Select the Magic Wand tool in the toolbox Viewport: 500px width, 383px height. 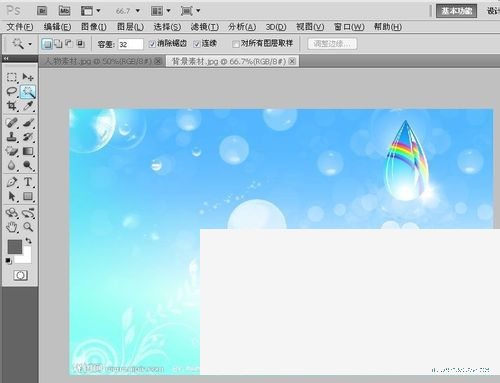(28, 92)
